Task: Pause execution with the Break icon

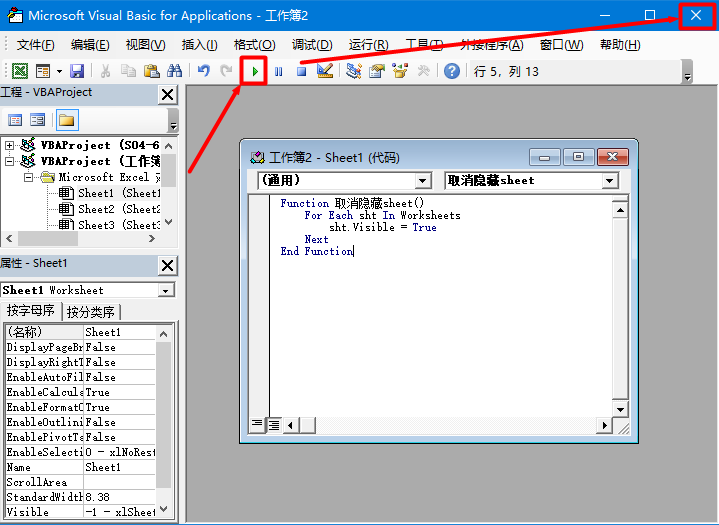Action: click(278, 71)
